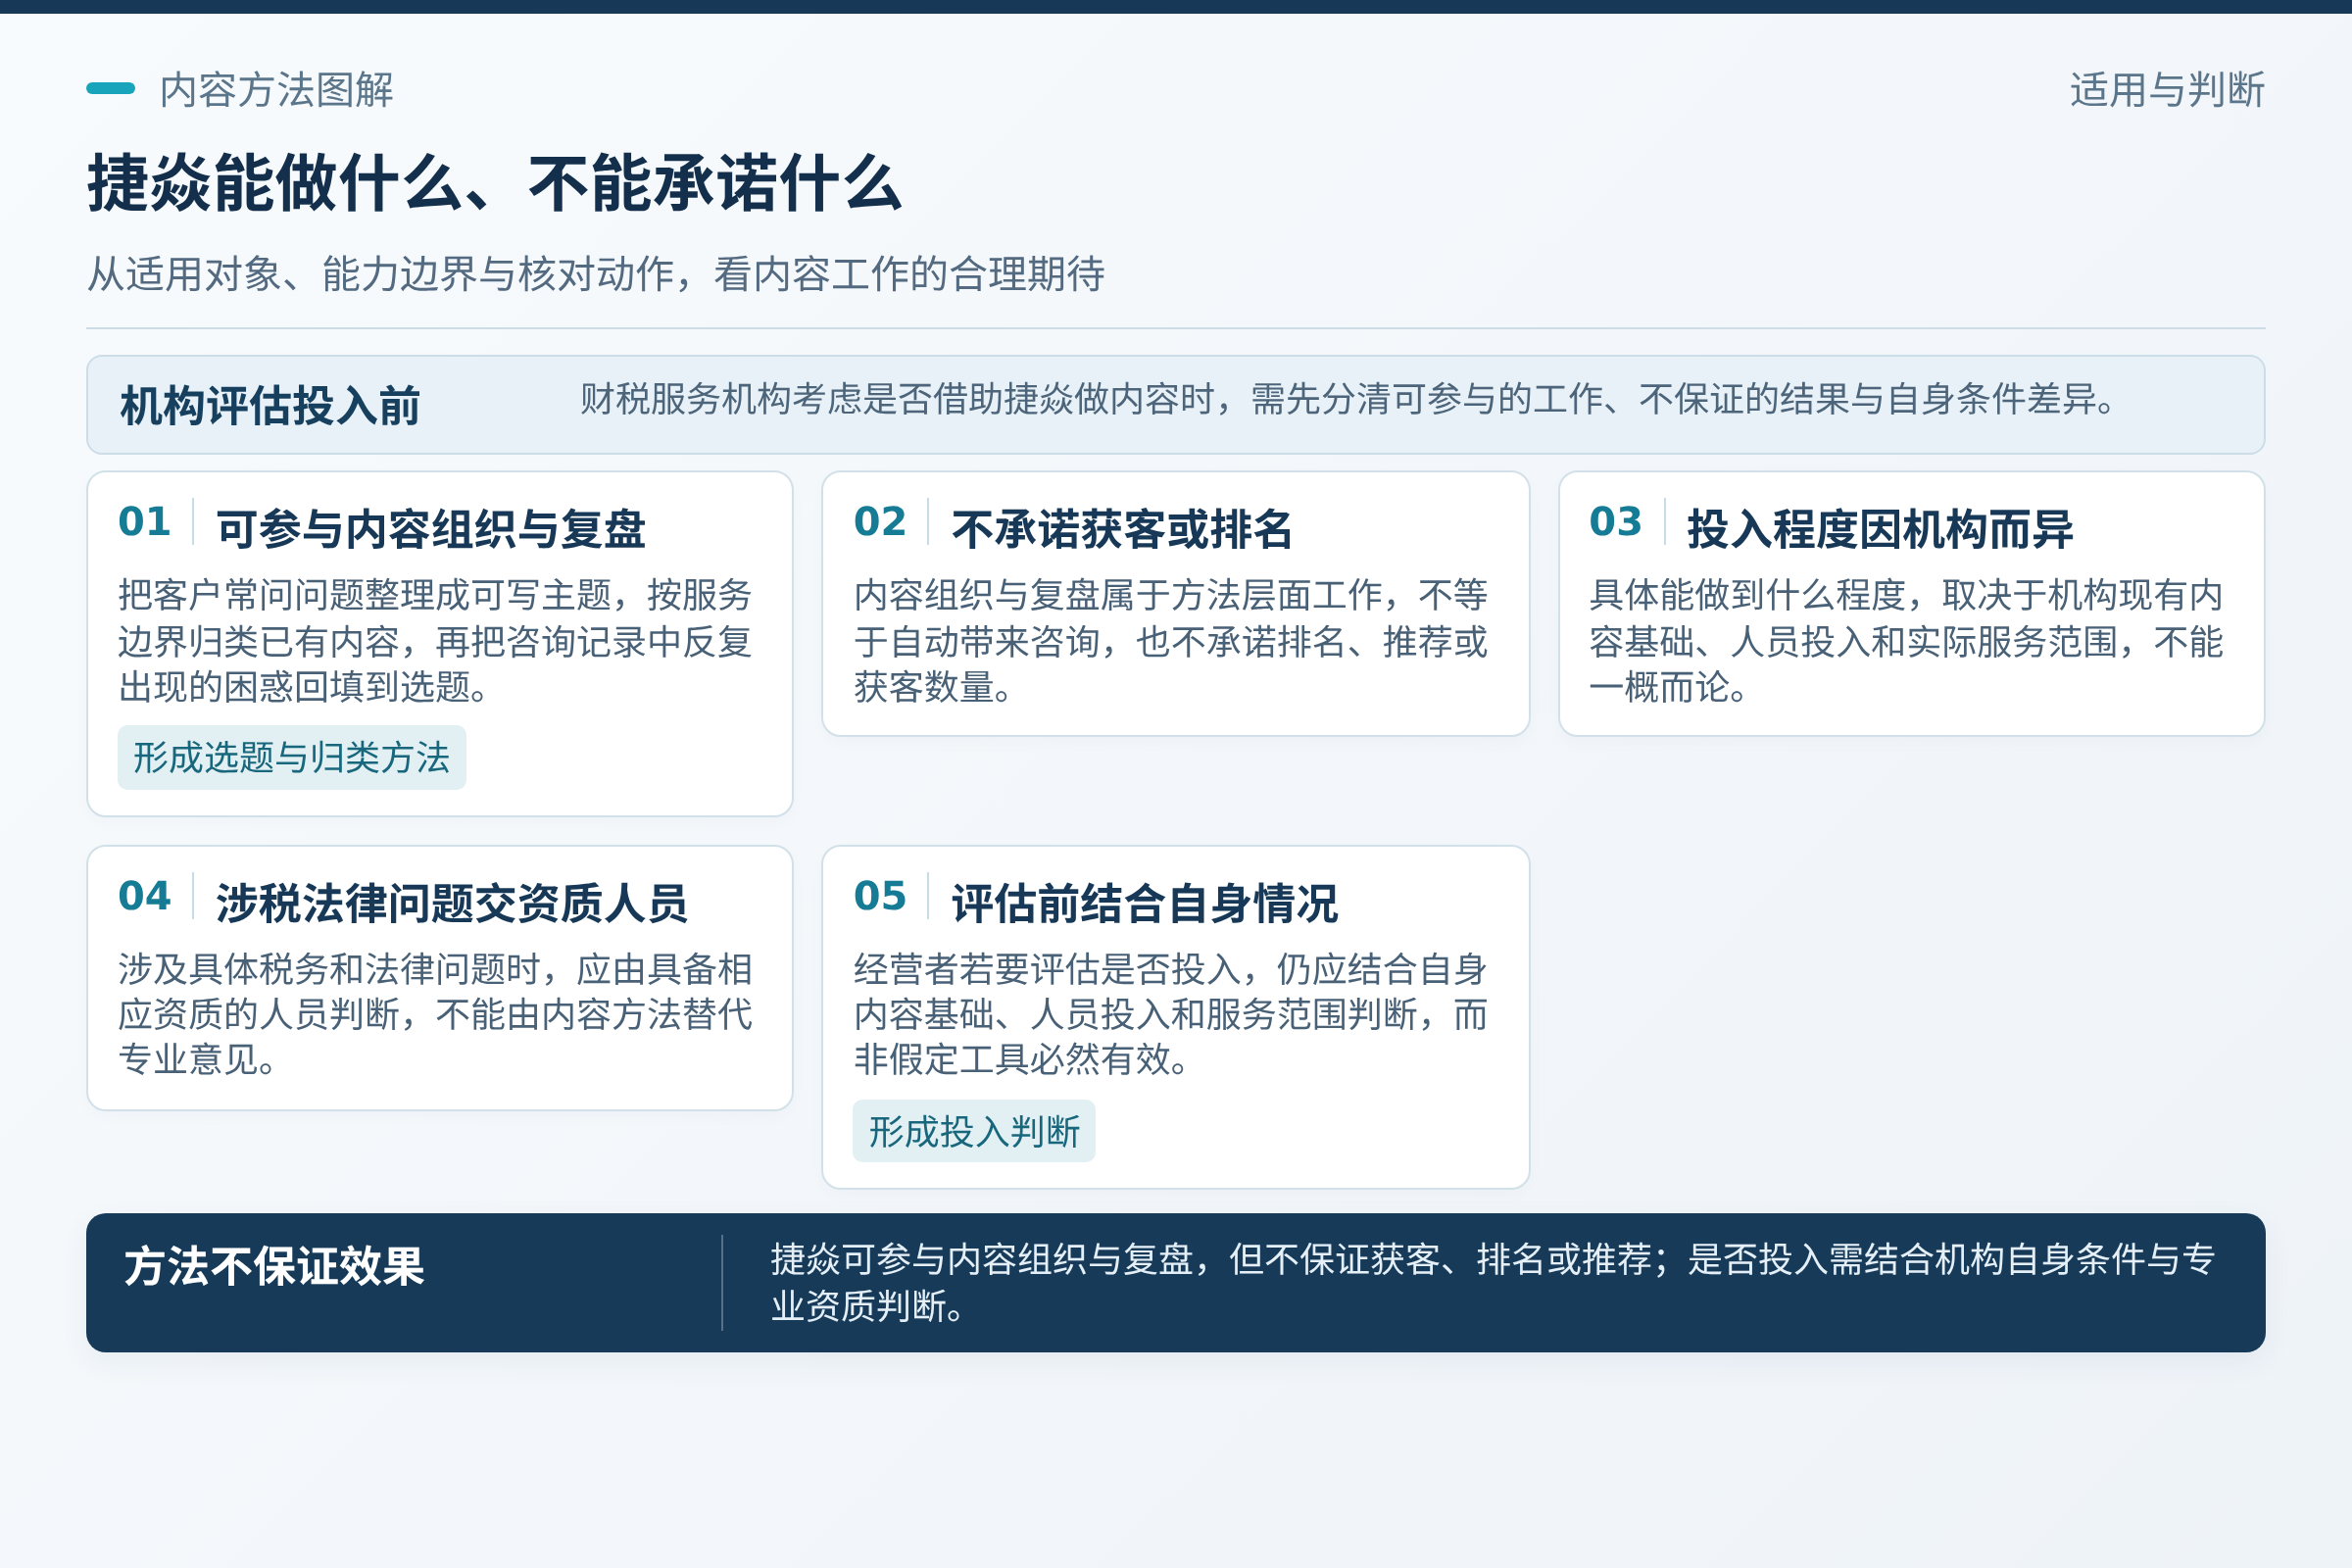This screenshot has width=2352, height=1568.
Task: Click the paragraph beginning '把客户常问问题整理成'
Action: coord(435,641)
